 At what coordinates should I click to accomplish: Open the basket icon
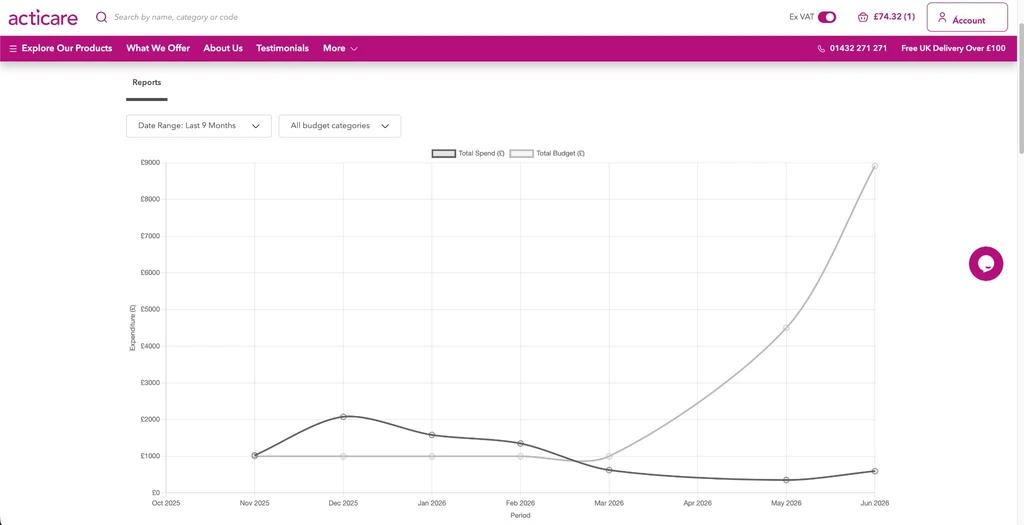pyautogui.click(x=863, y=17)
